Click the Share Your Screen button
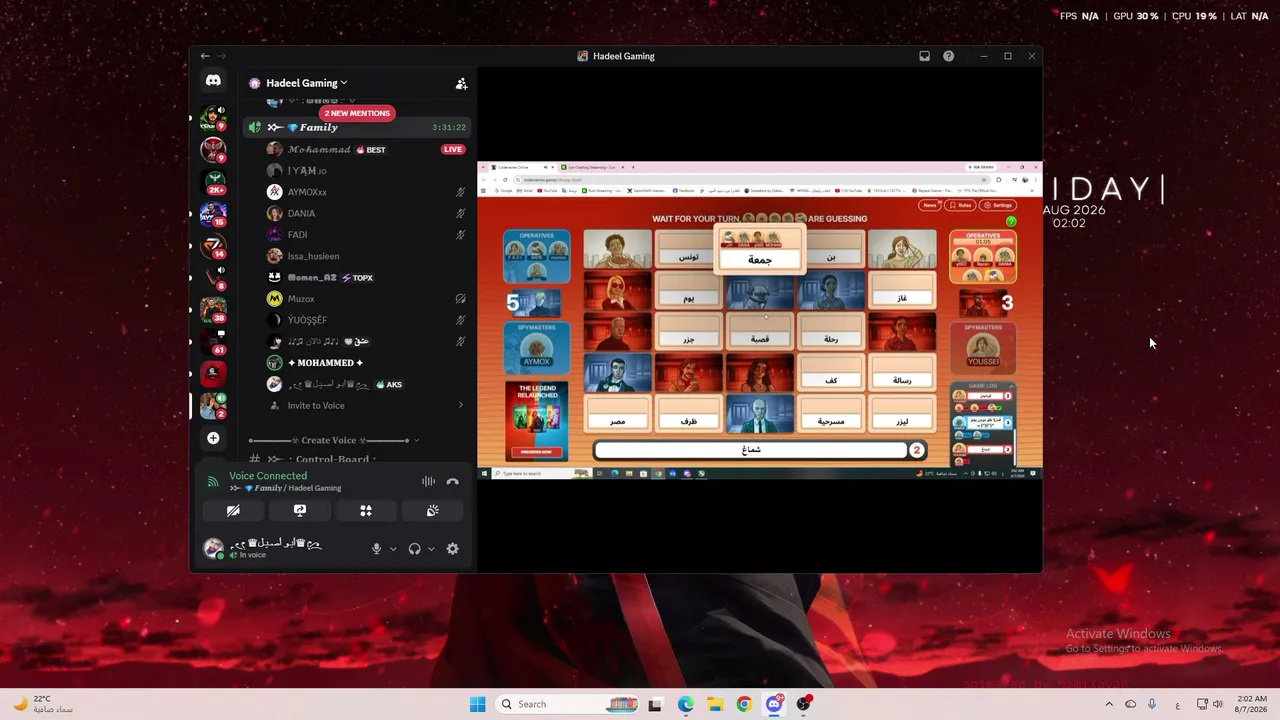Image resolution: width=1280 pixels, height=720 pixels. click(x=300, y=510)
